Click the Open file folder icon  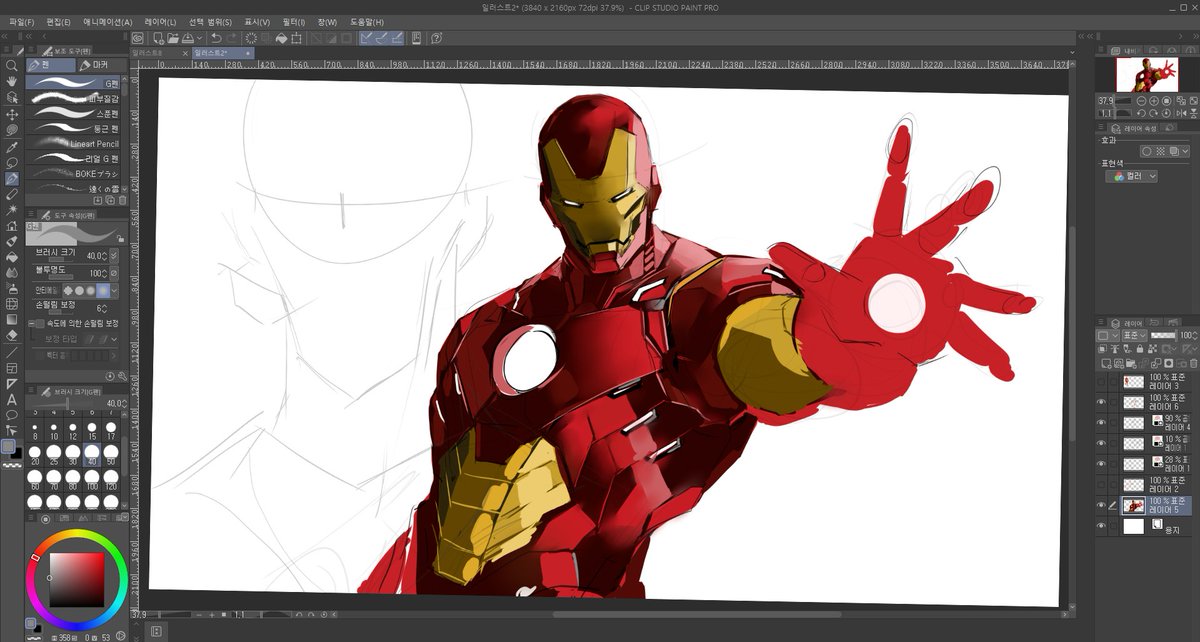point(172,38)
